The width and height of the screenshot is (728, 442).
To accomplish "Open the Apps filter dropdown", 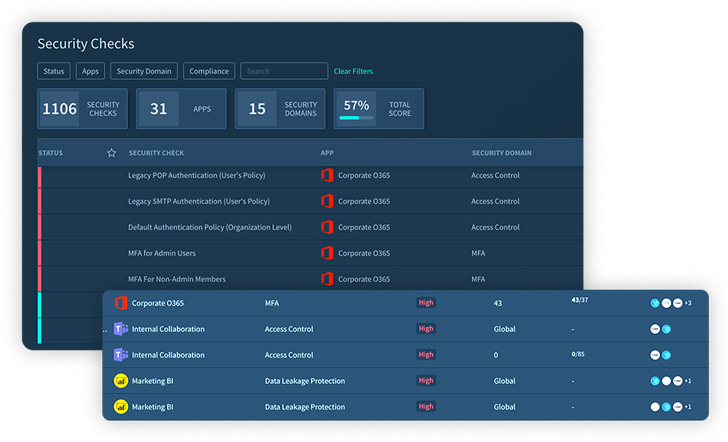I will click(x=91, y=71).
